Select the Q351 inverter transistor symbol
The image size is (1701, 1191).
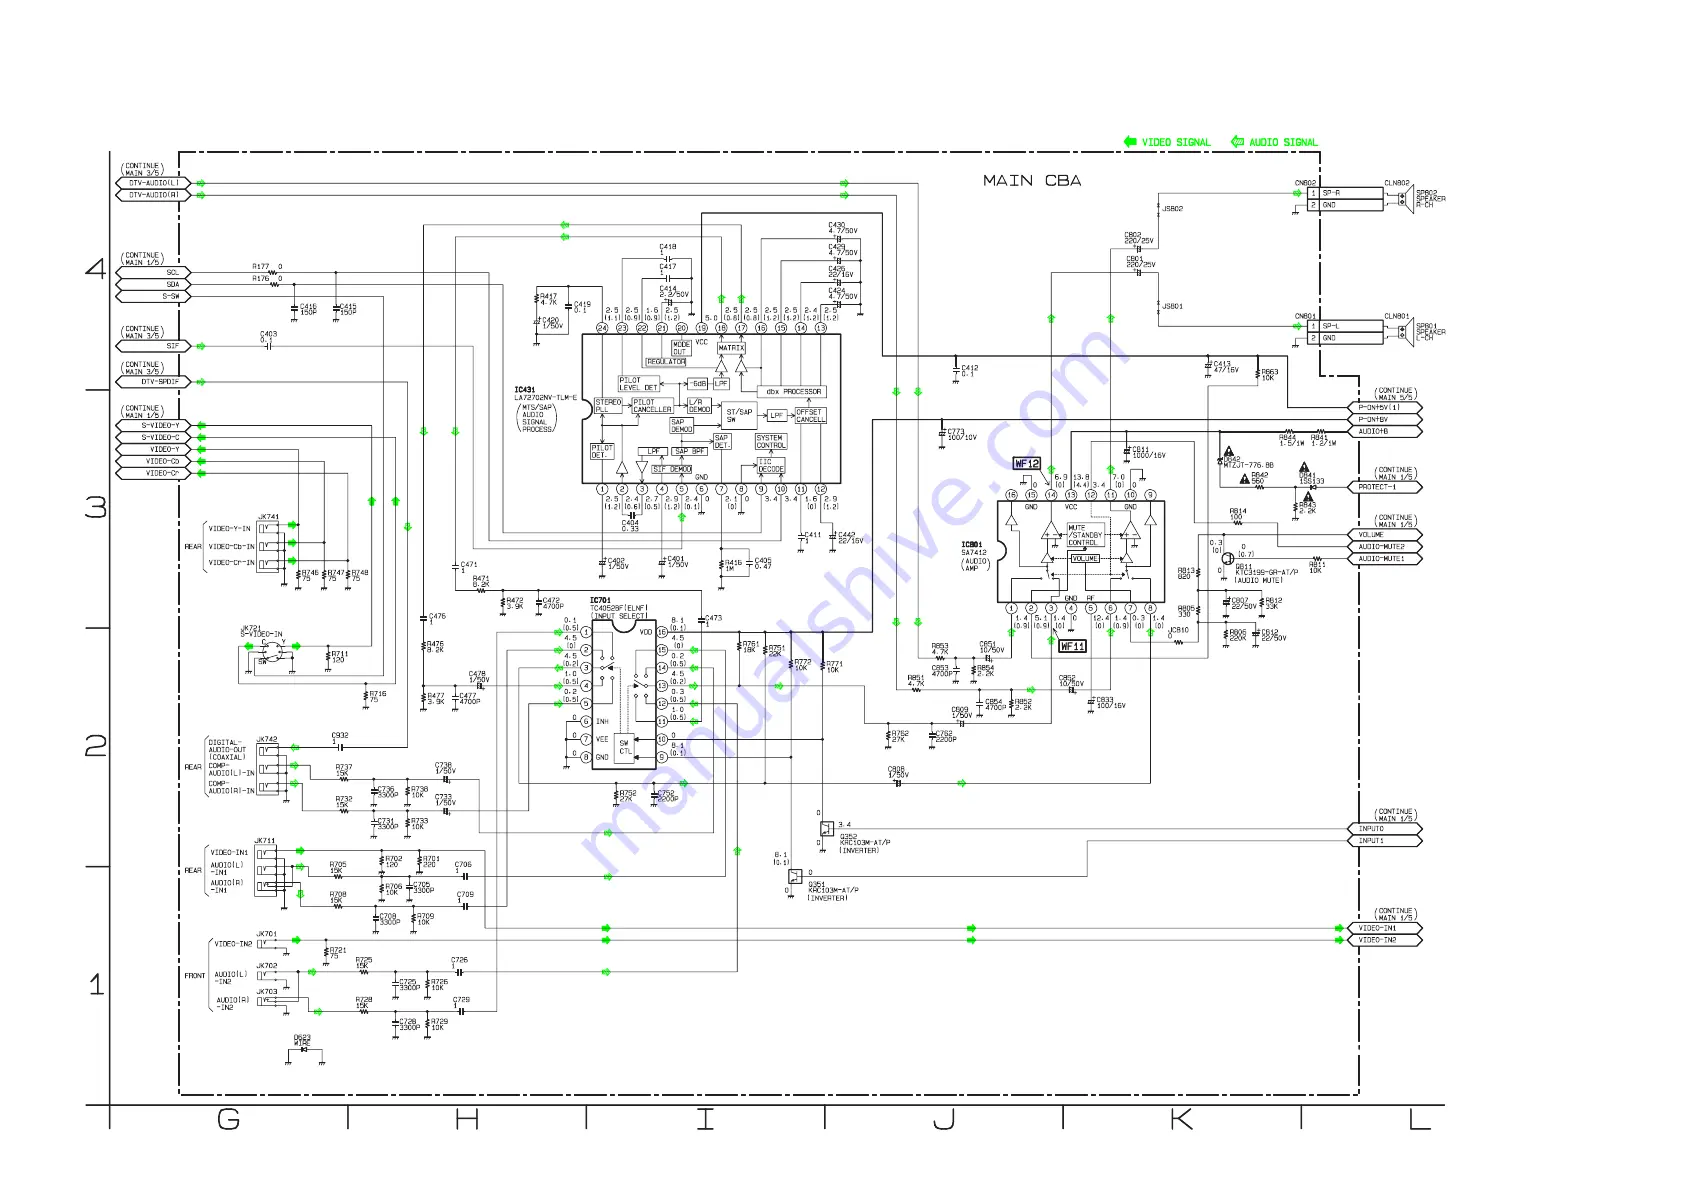[x=794, y=876]
